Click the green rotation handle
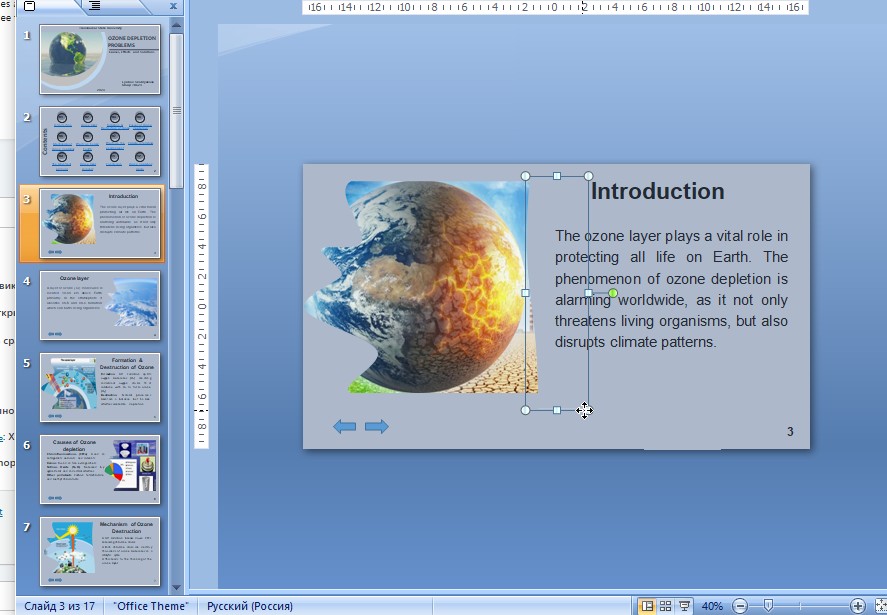 point(613,293)
